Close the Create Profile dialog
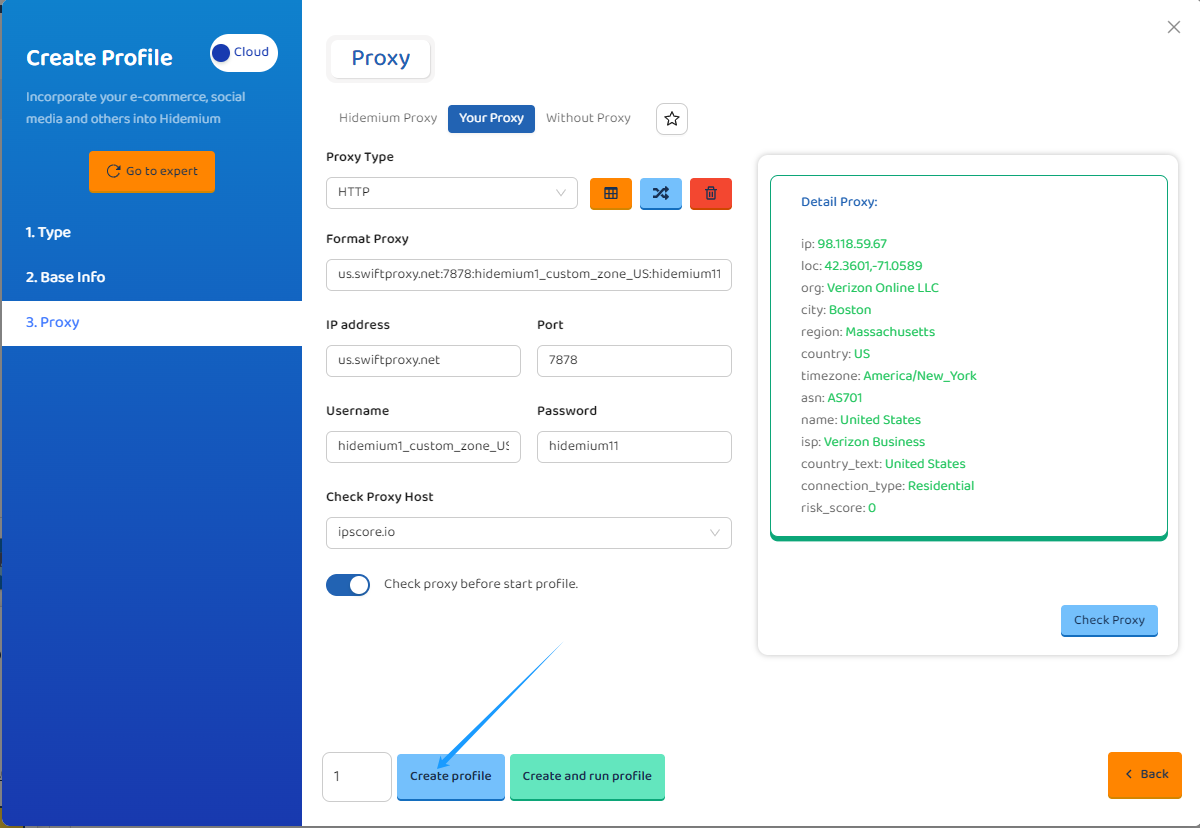Screen dimensions: 1200x828 (1174, 27)
